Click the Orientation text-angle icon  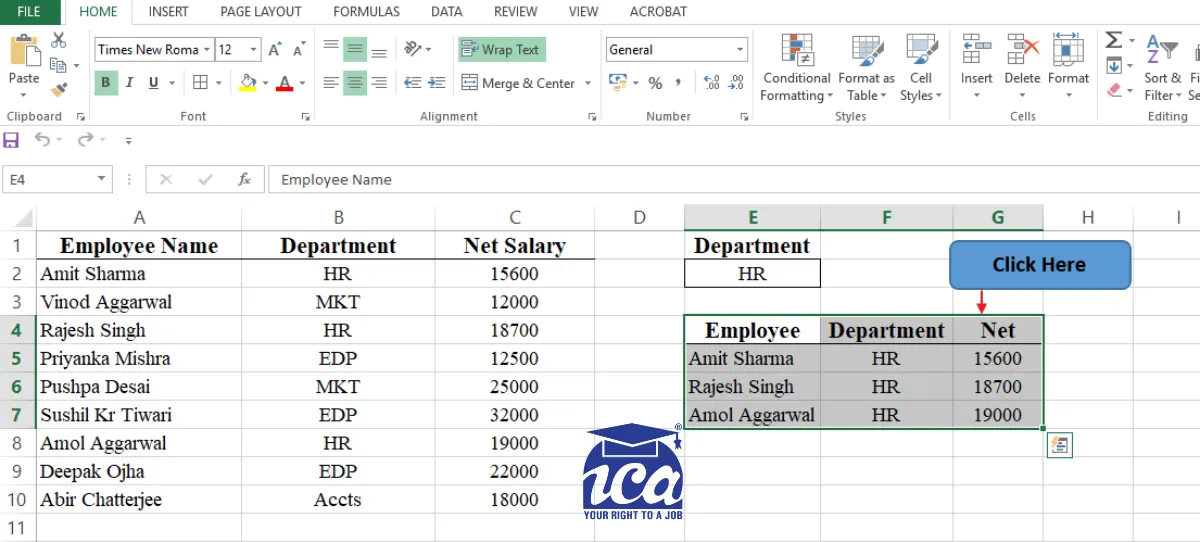click(412, 49)
